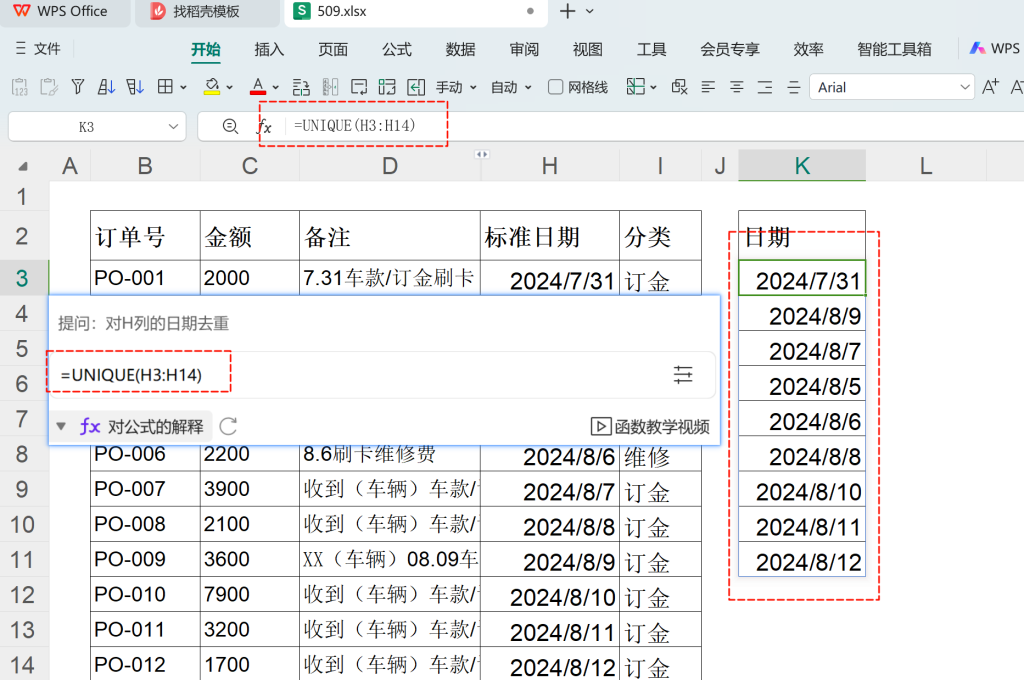Screen dimensions: 1024x680
Task: Click the paste values icon
Action: point(20,87)
